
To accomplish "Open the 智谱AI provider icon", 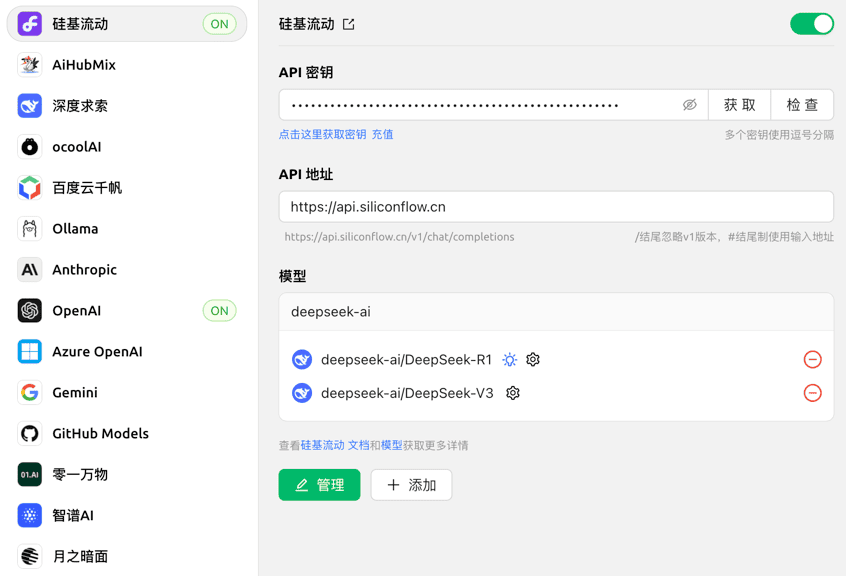I will click(x=30, y=516).
